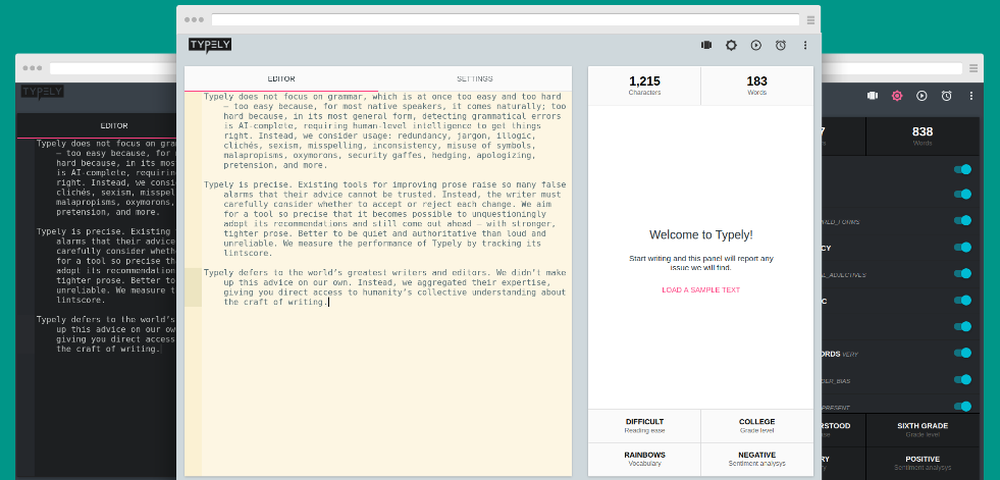This screenshot has width=1000, height=480.
Task: Open the alarm clock timer in the front window
Action: pyautogui.click(x=781, y=45)
